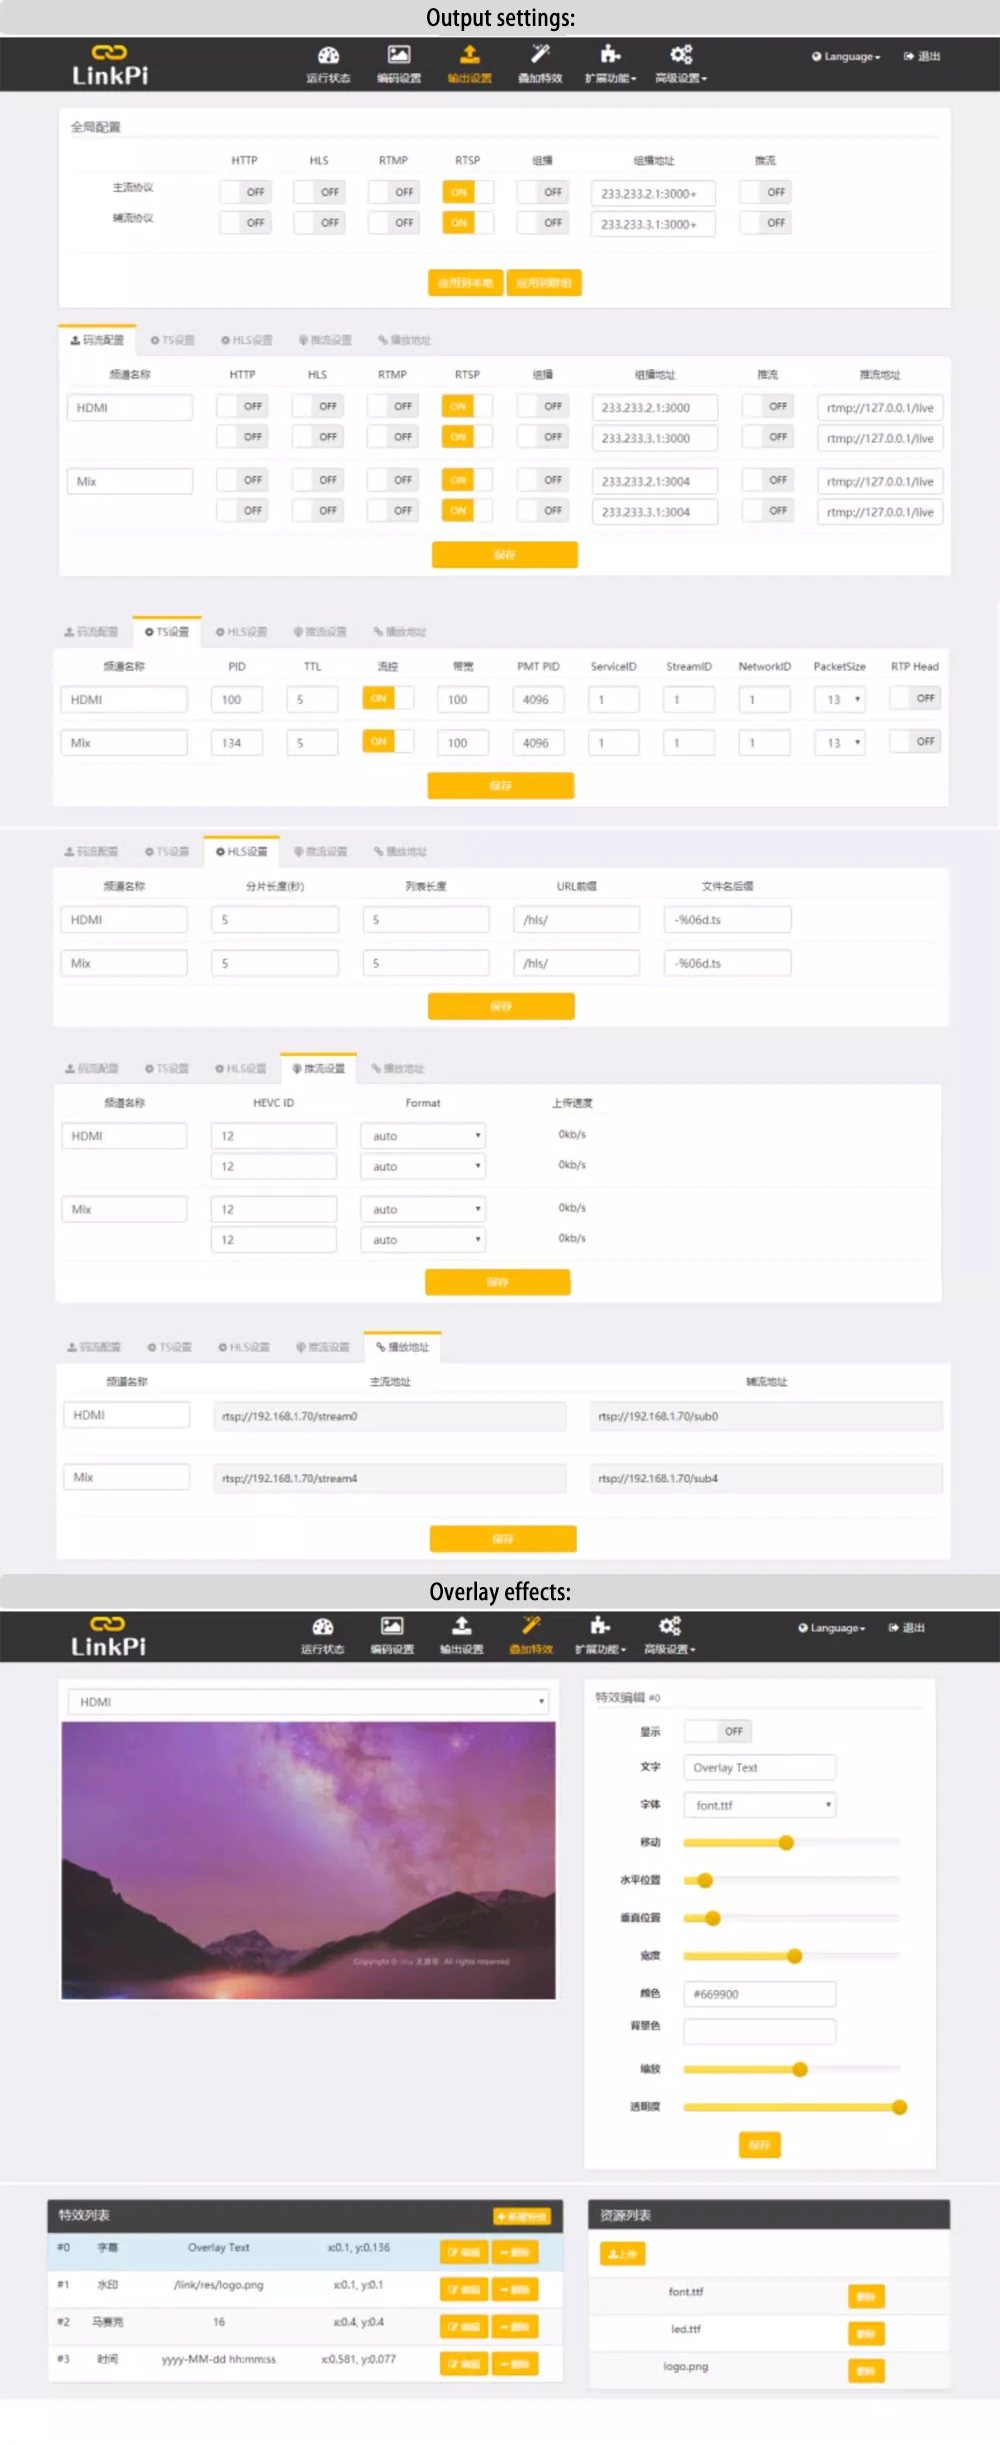
Task: Click 文字 input containing Overlay Text
Action: pos(760,1768)
